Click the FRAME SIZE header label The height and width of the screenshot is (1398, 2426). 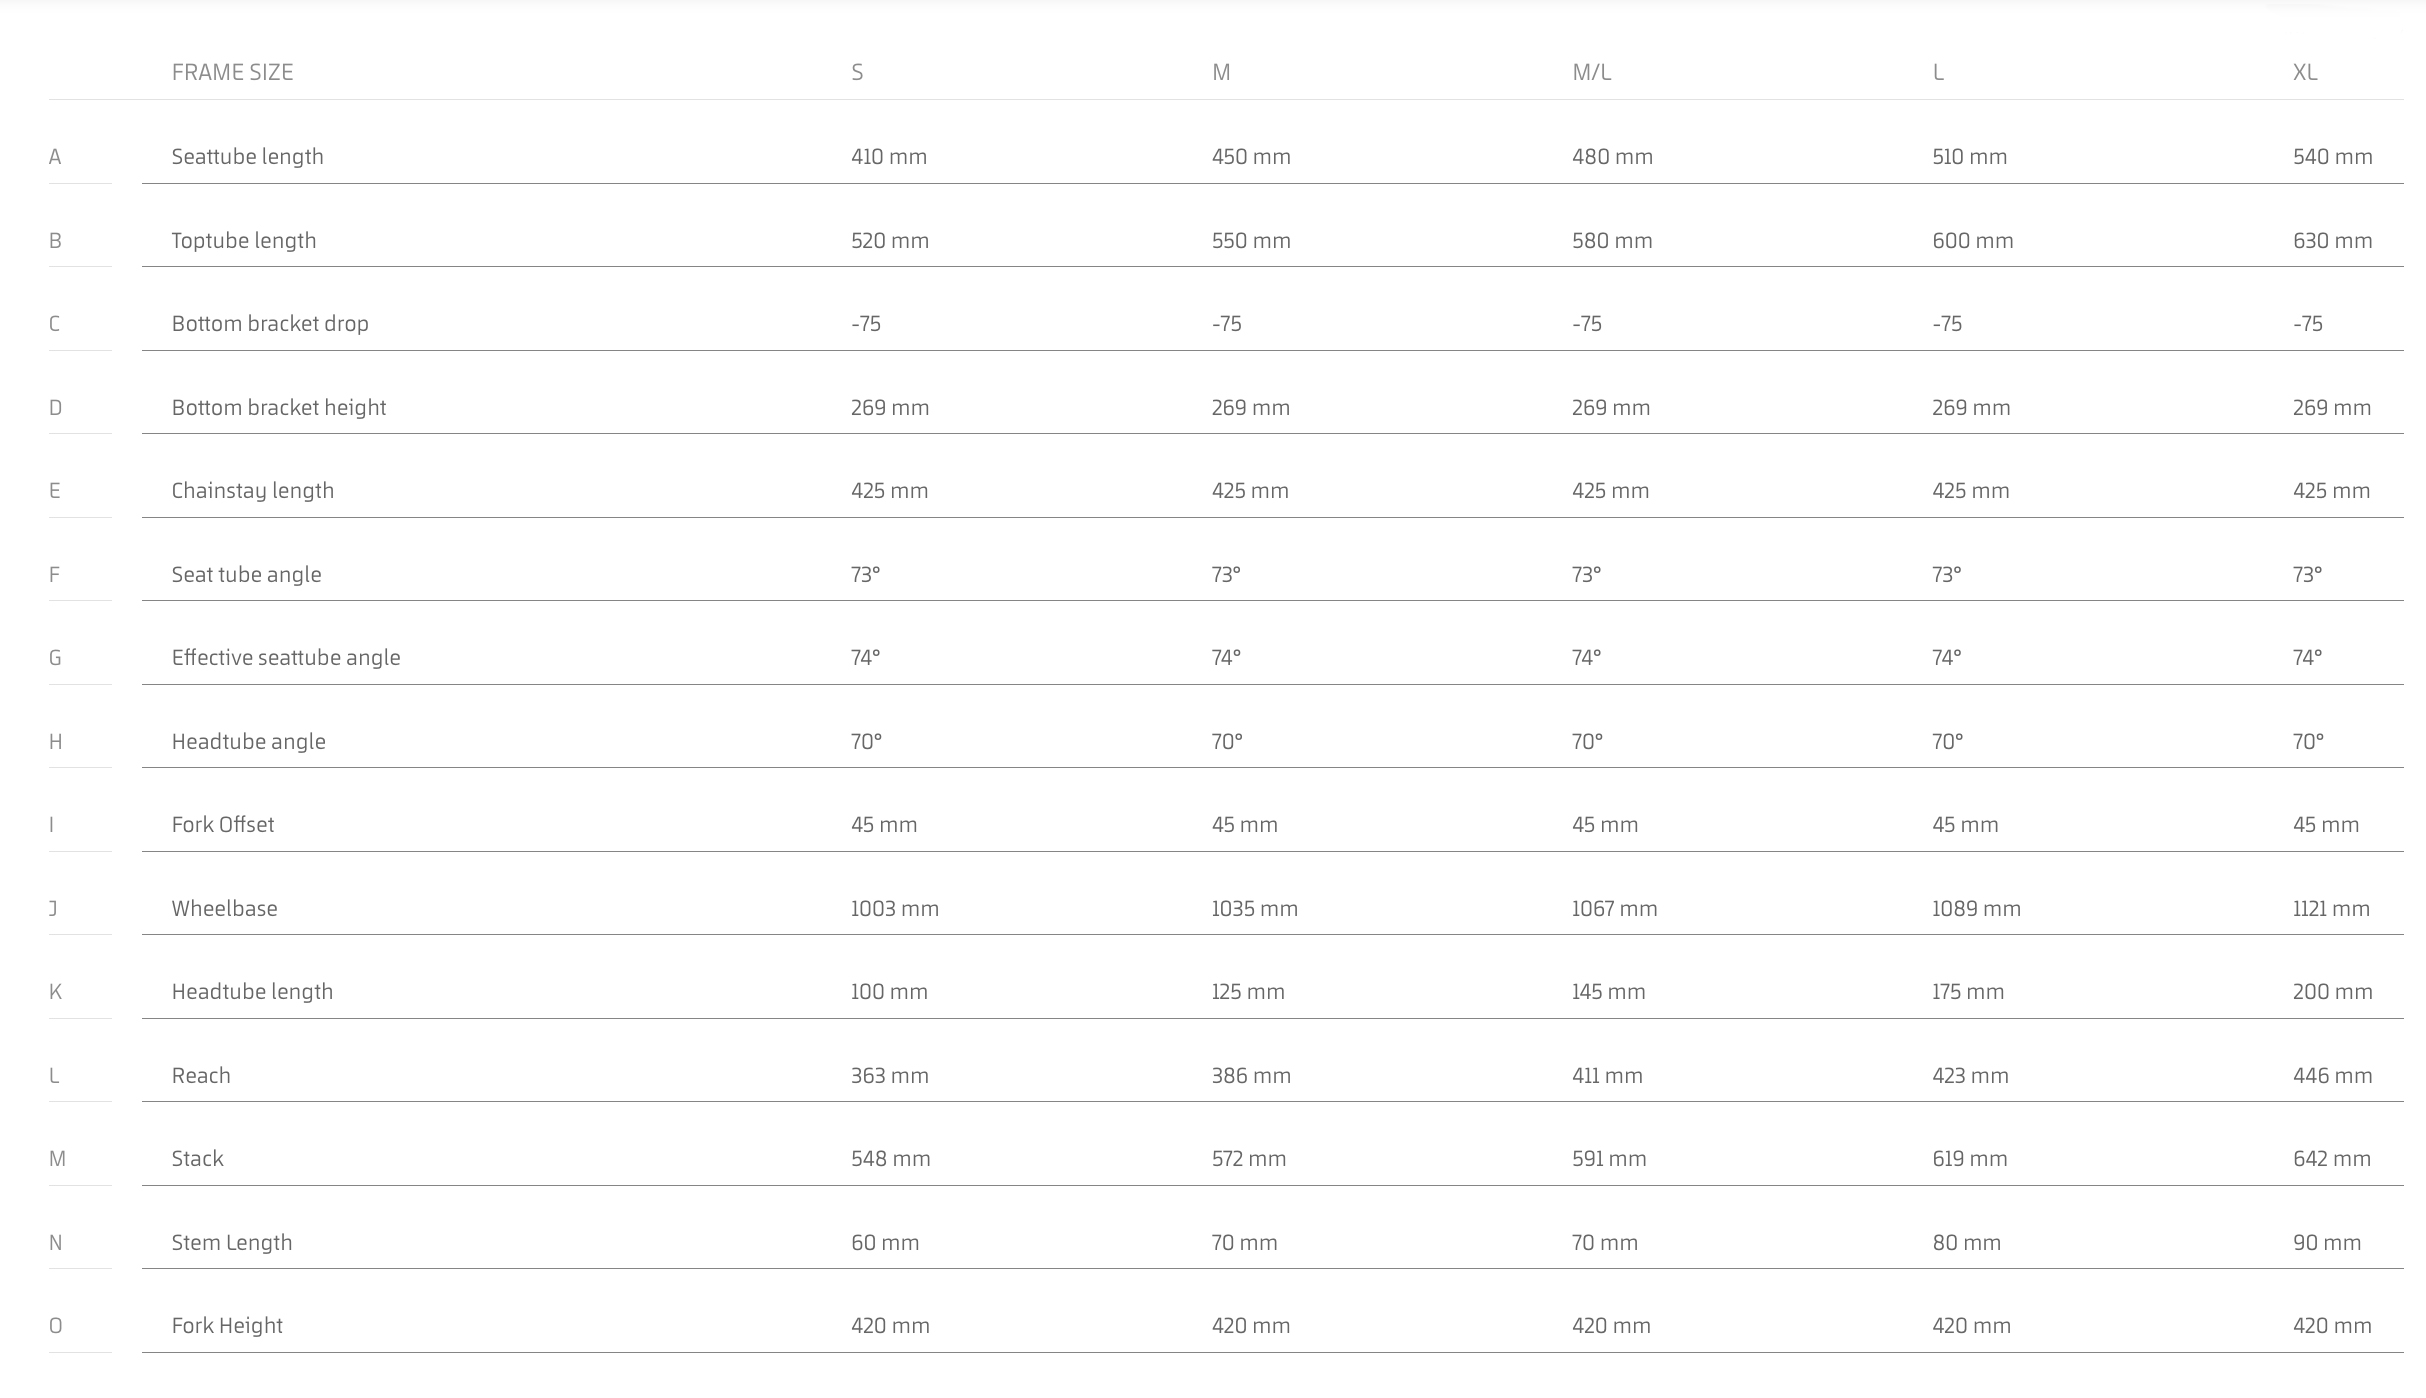(232, 72)
